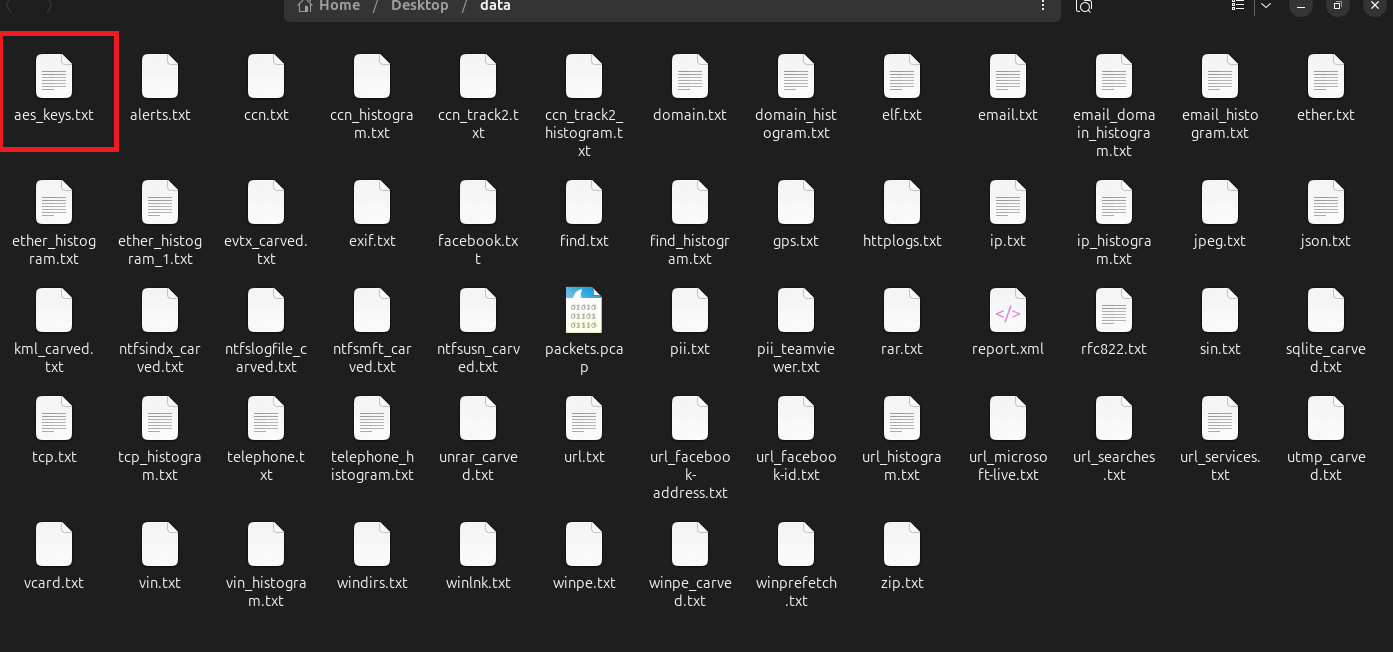The width and height of the screenshot is (1393, 652).
Task: Select the email.txt file icon
Action: [1008, 76]
